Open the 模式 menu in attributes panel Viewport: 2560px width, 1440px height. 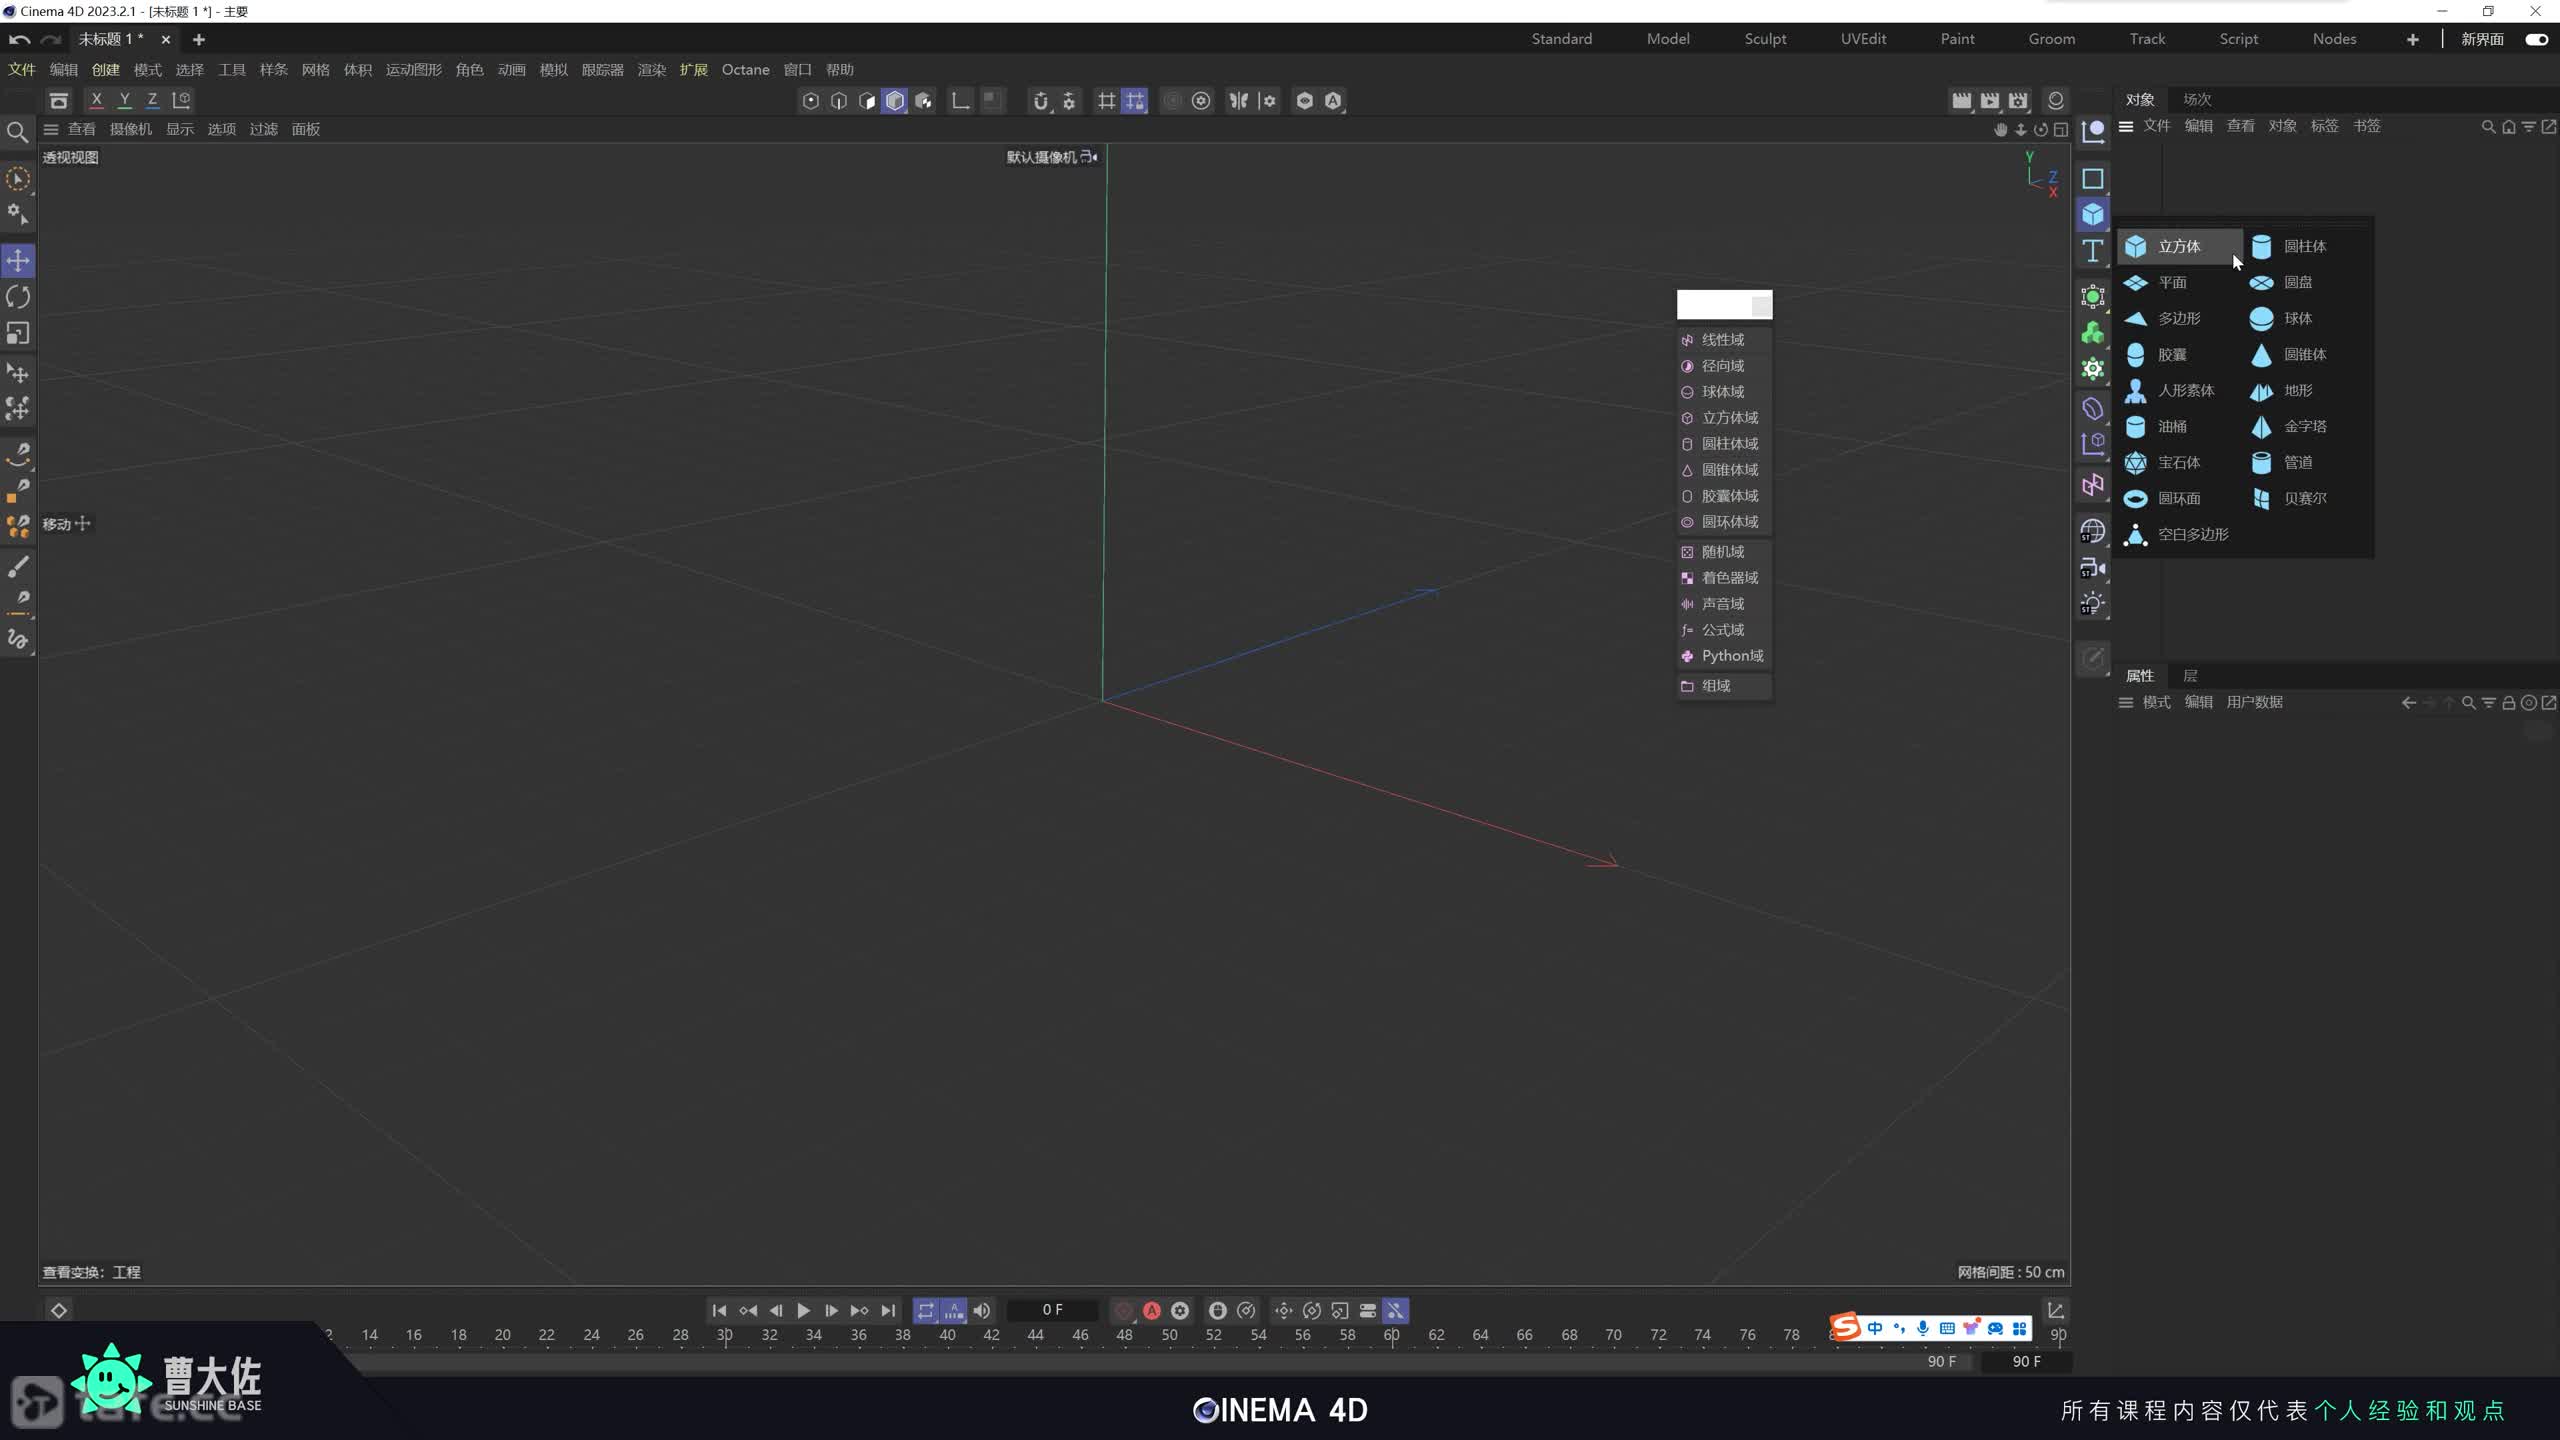2156,702
